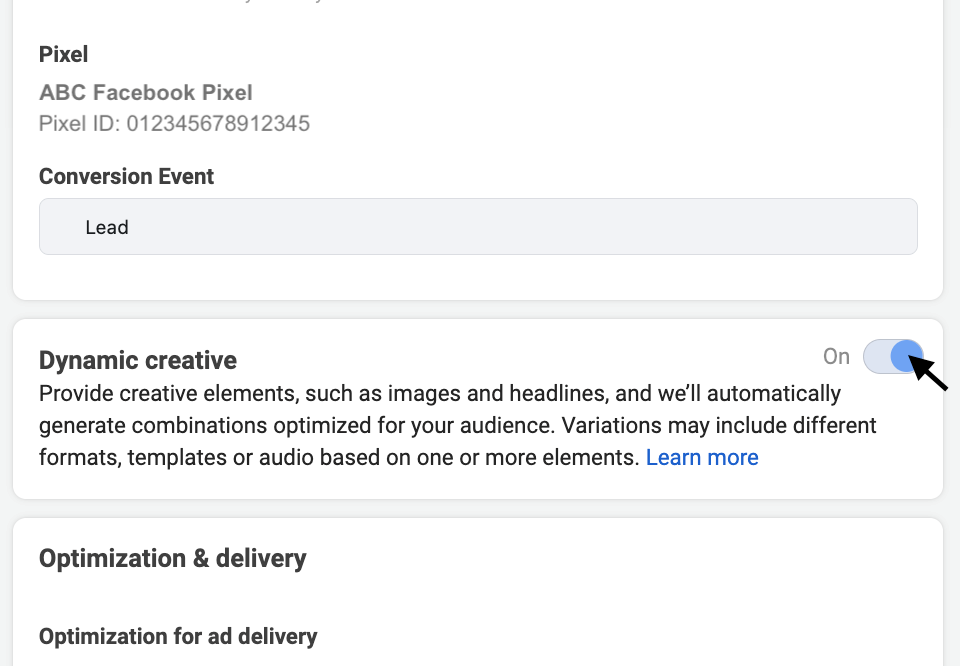The image size is (960, 666).
Task: Toggle the Dynamic creative switch
Action: coord(893,356)
